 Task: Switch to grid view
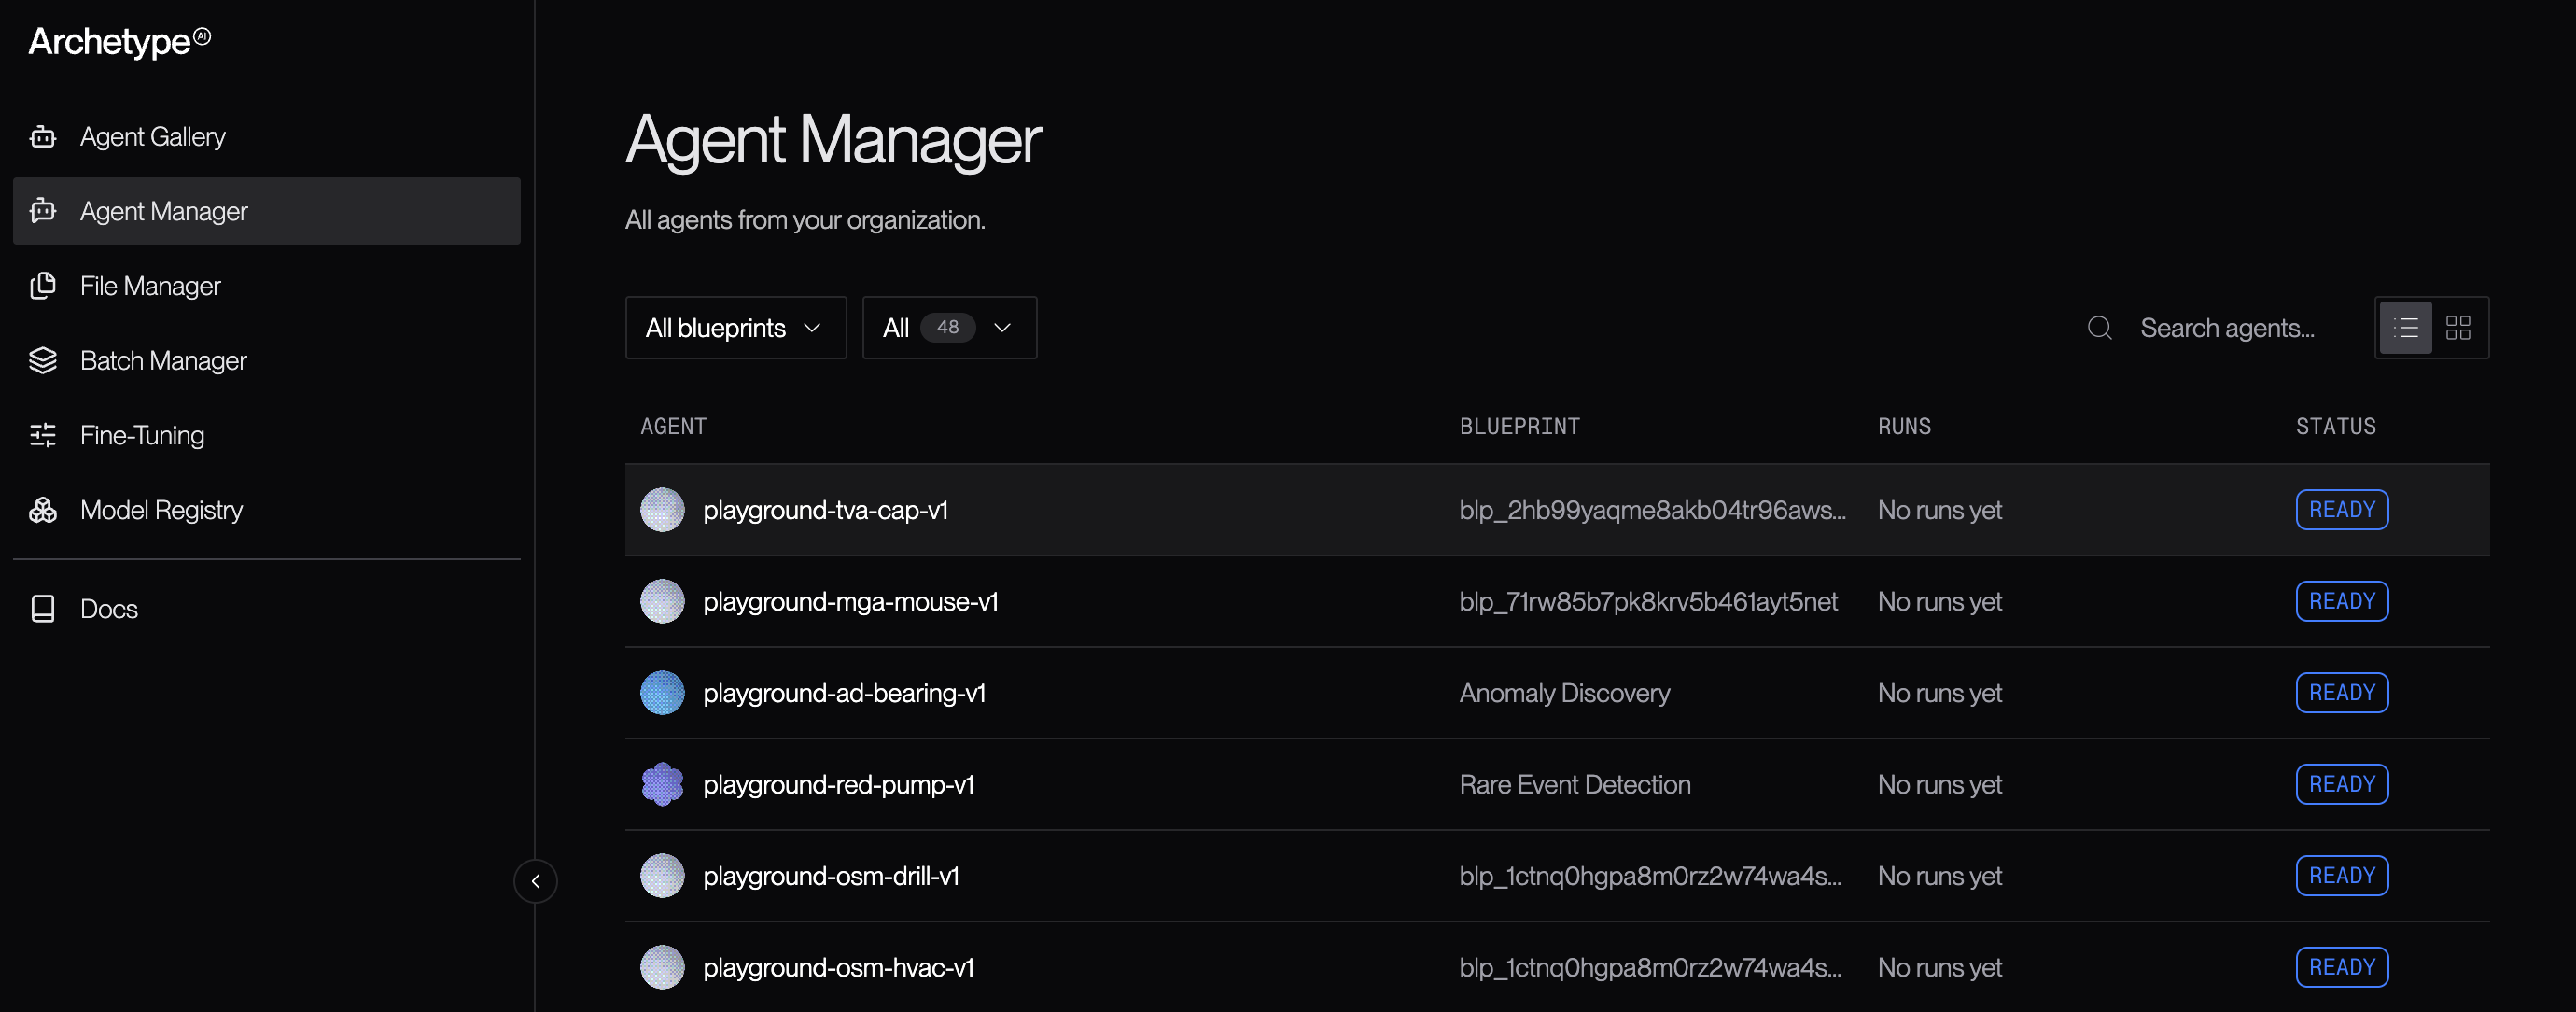pyautogui.click(x=2457, y=328)
